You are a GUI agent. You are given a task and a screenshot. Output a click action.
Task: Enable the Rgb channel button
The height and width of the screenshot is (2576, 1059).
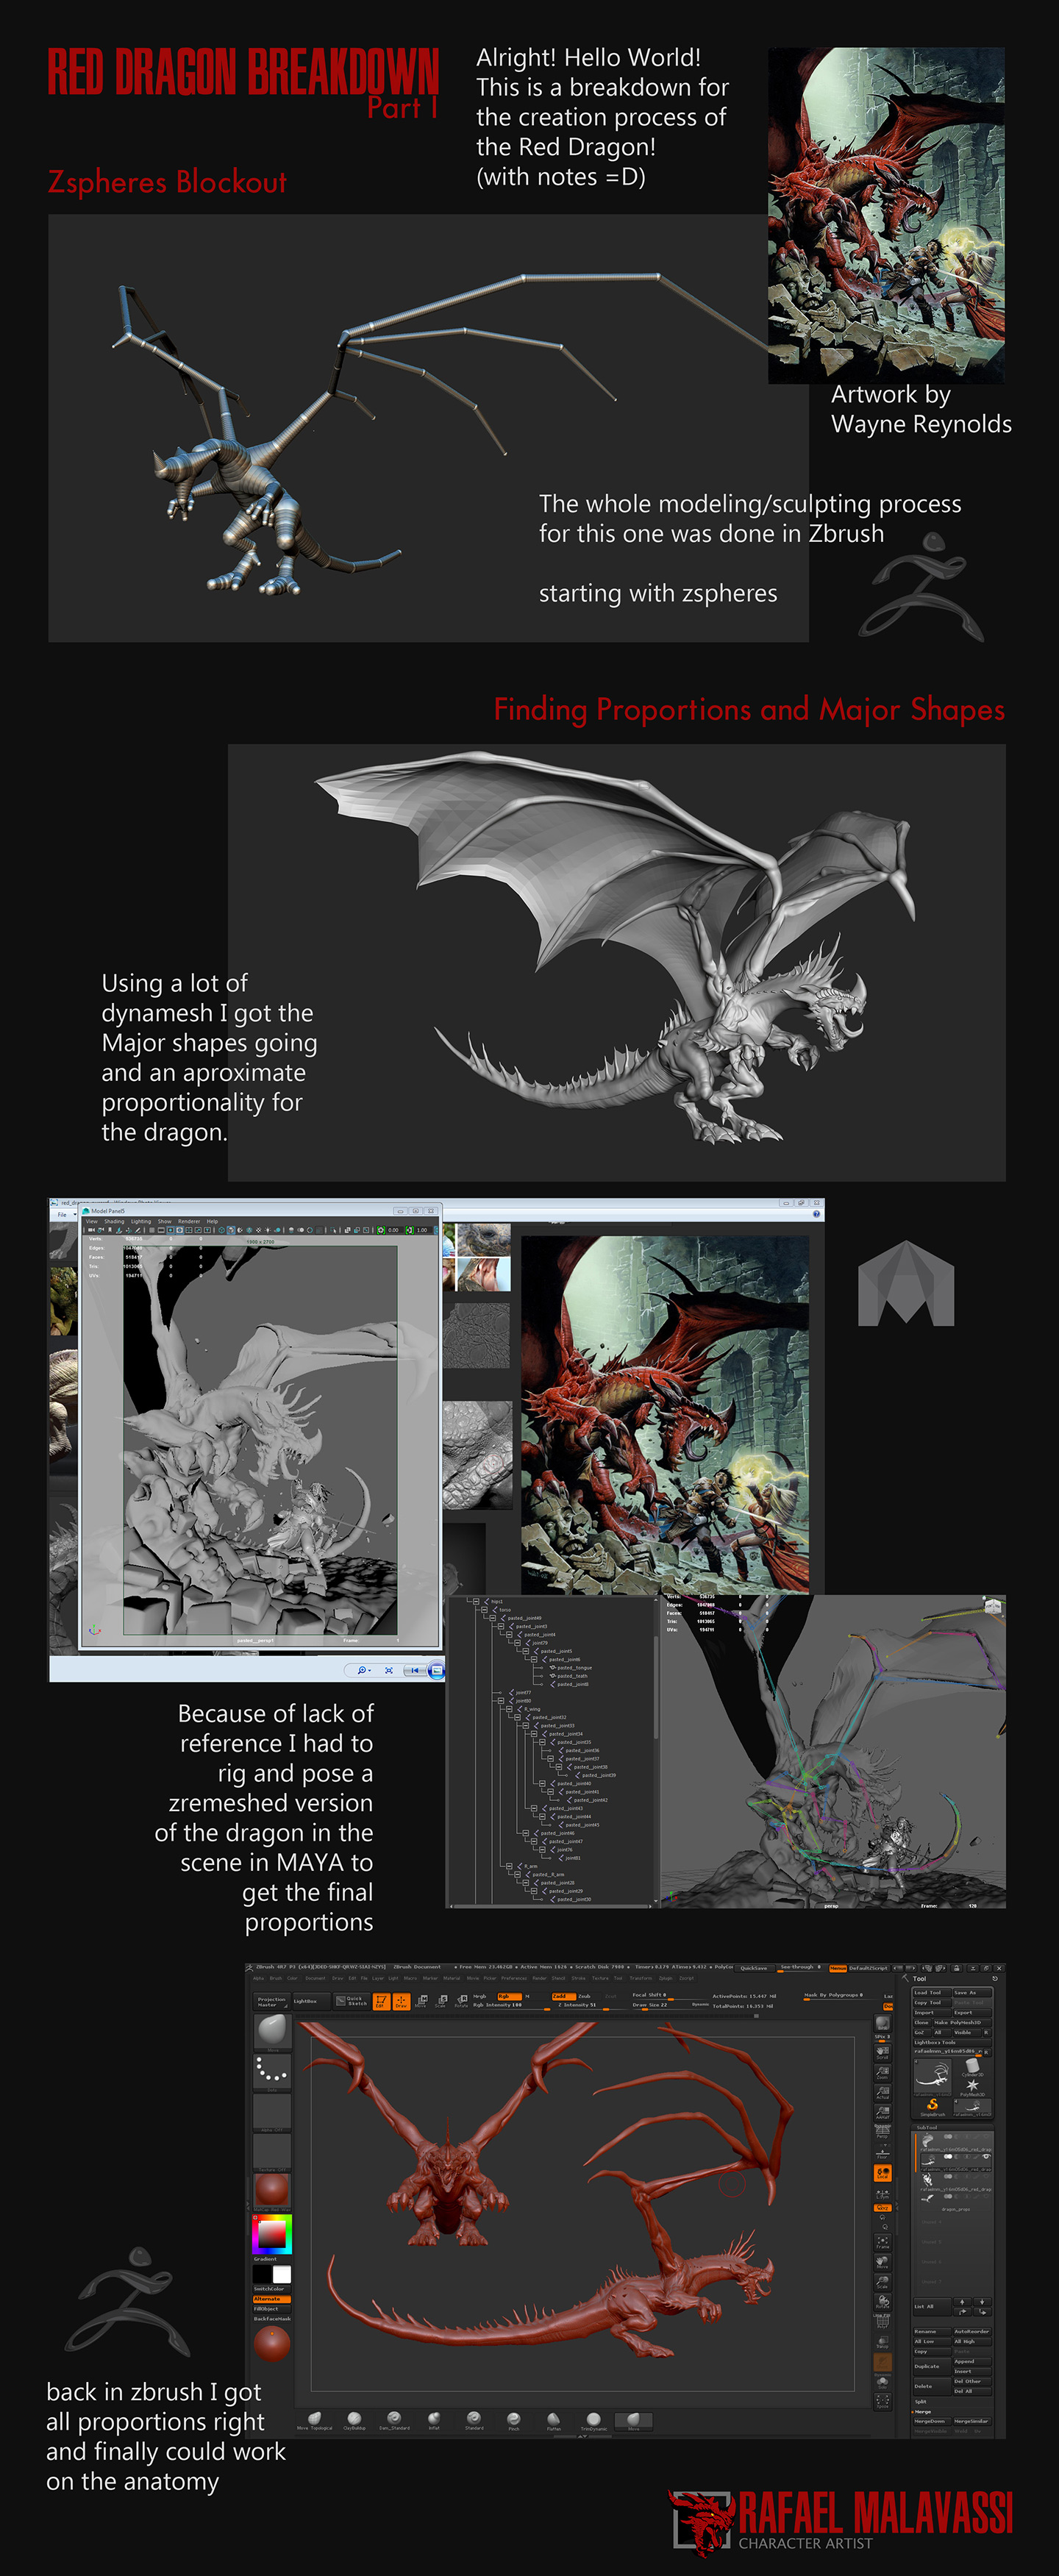504,1996
